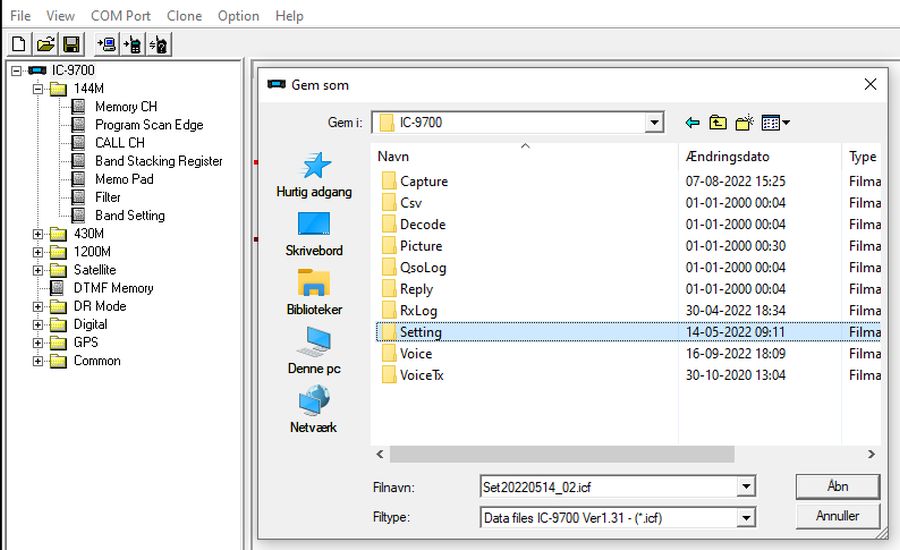Open the File menu
Image resolution: width=900 pixels, height=550 pixels.
click(x=20, y=16)
